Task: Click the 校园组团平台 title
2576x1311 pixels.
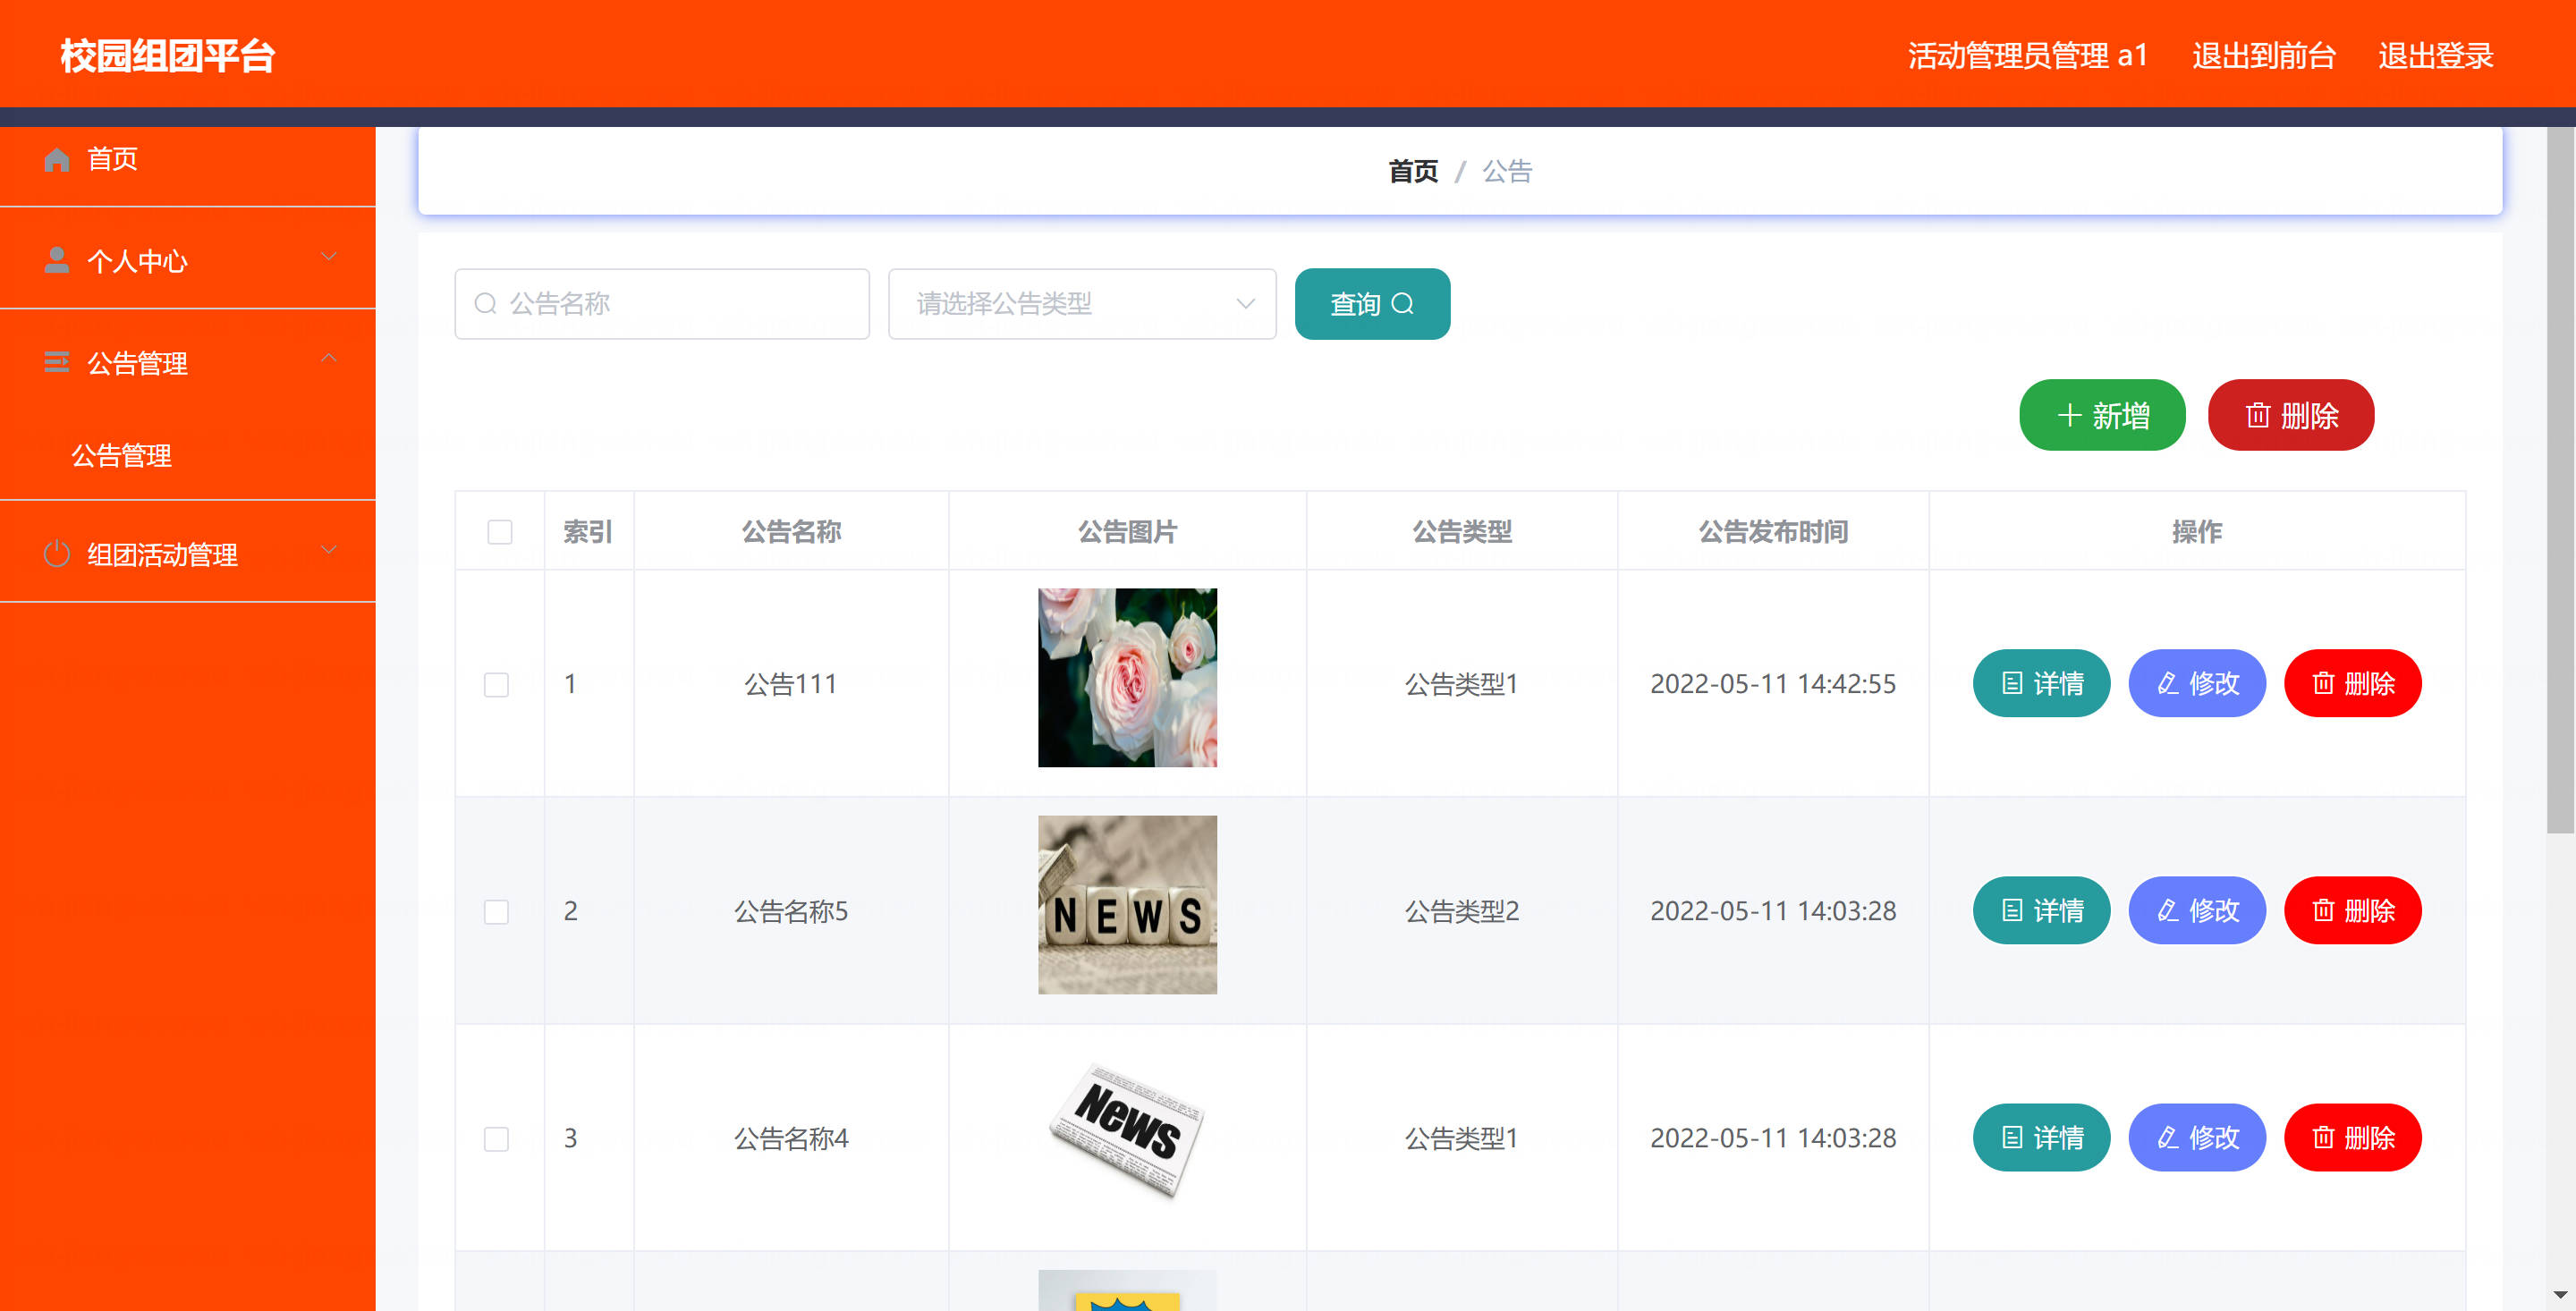Action: (167, 56)
